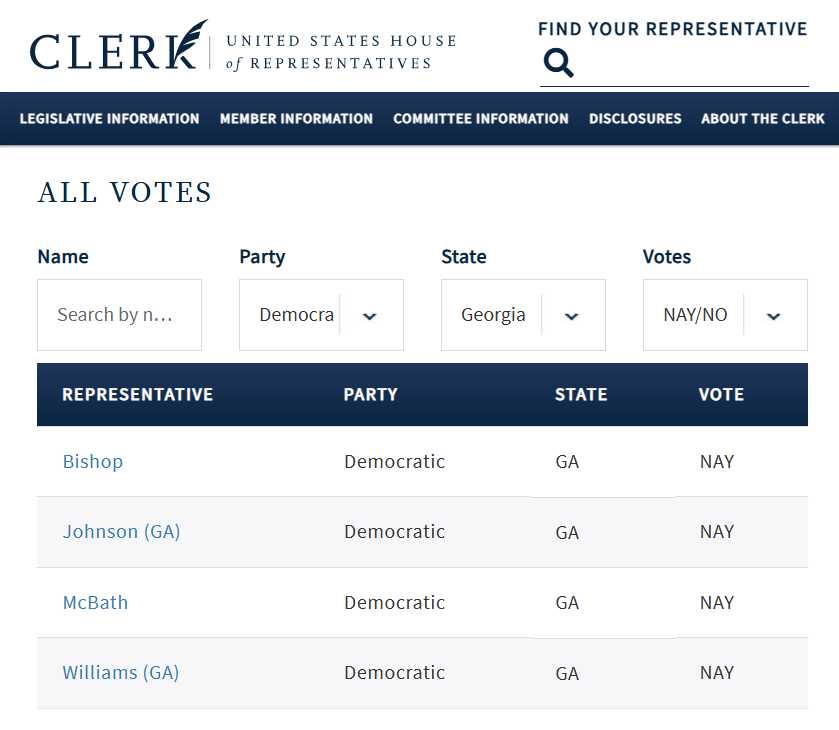Click the Vote column header
This screenshot has width=839, height=730.
(x=721, y=394)
